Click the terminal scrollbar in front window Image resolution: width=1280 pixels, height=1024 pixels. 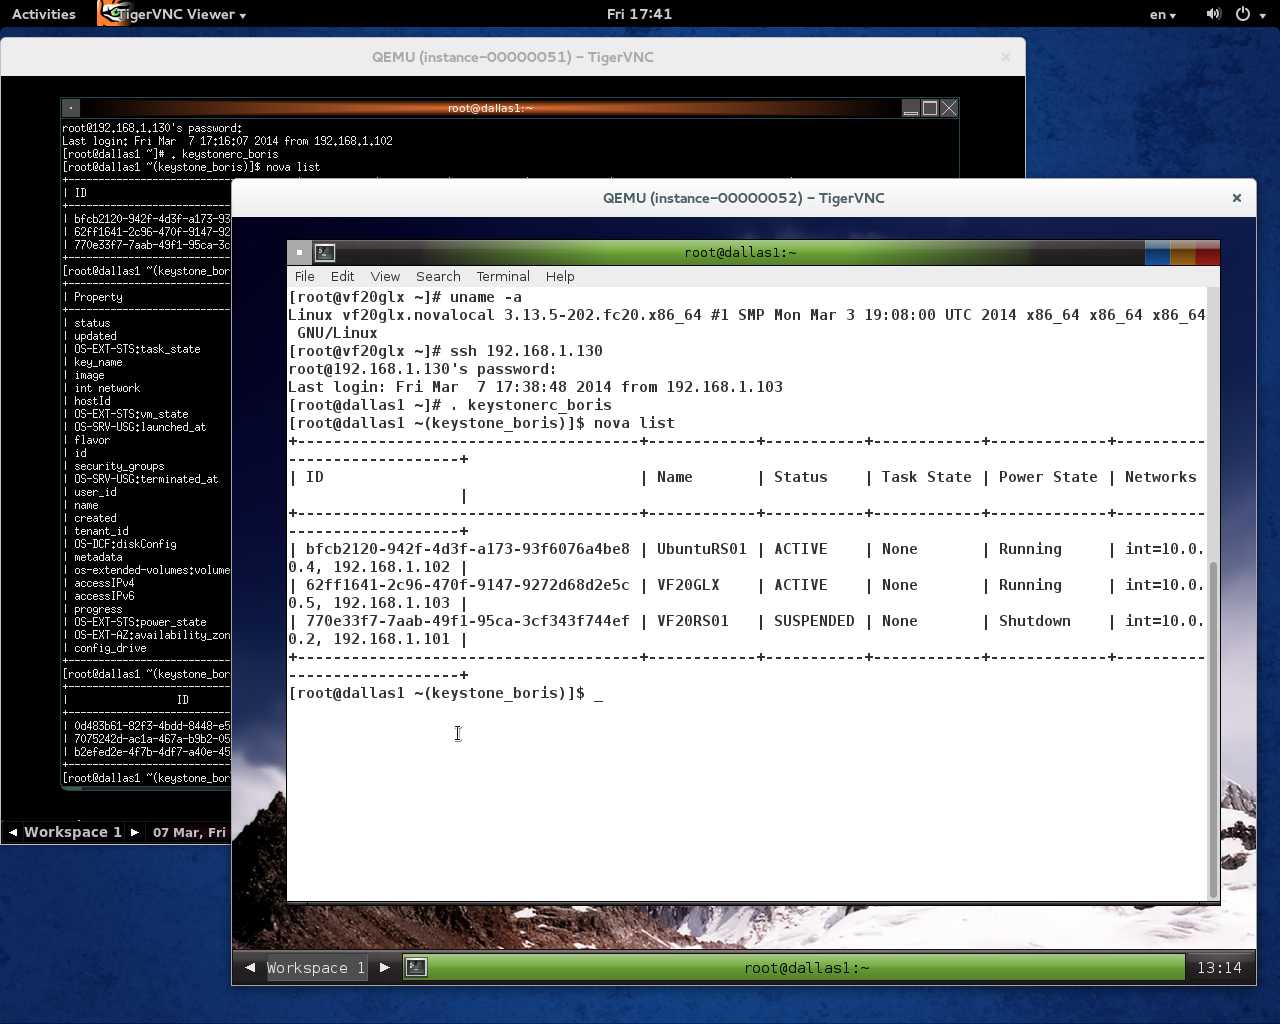[x=1214, y=730]
